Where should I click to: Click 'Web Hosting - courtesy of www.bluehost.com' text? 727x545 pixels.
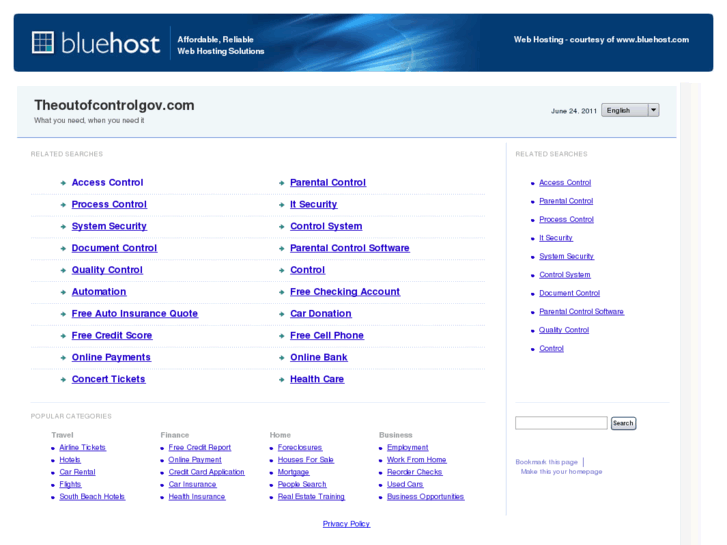click(601, 40)
